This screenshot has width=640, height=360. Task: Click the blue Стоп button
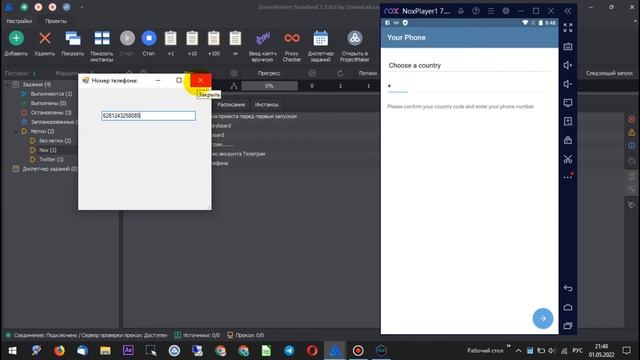(x=149, y=38)
